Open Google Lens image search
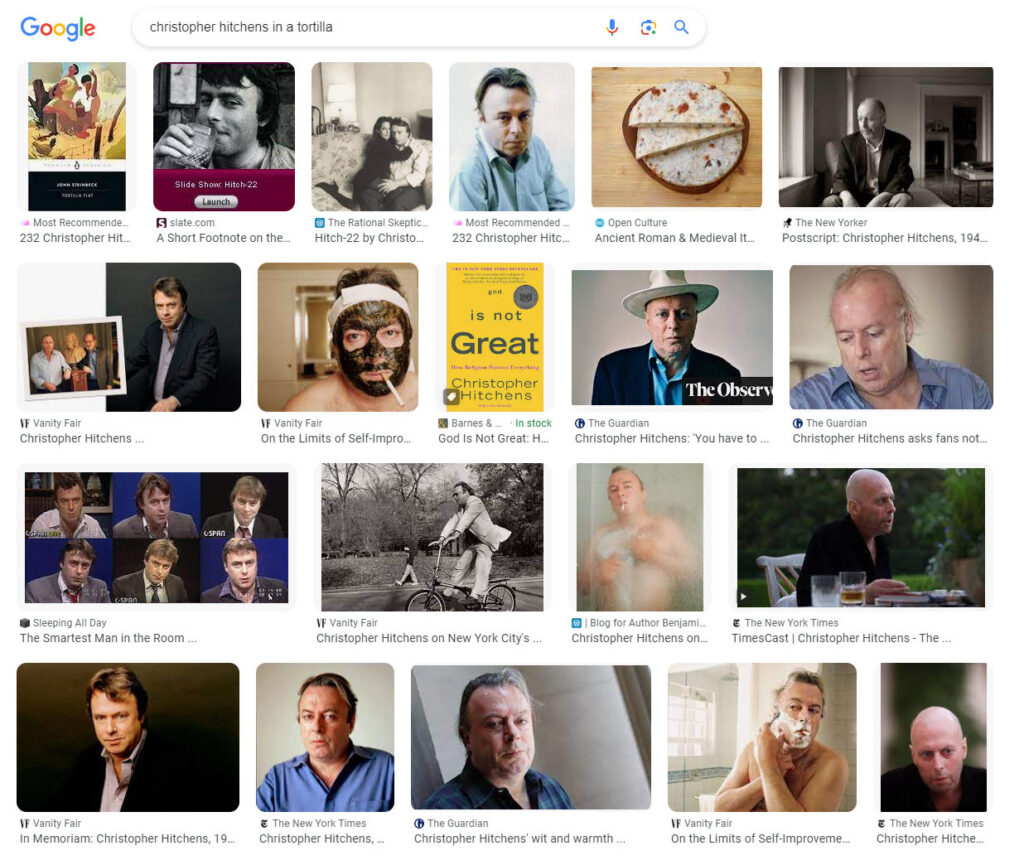This screenshot has height=865, width=1024. 647,27
